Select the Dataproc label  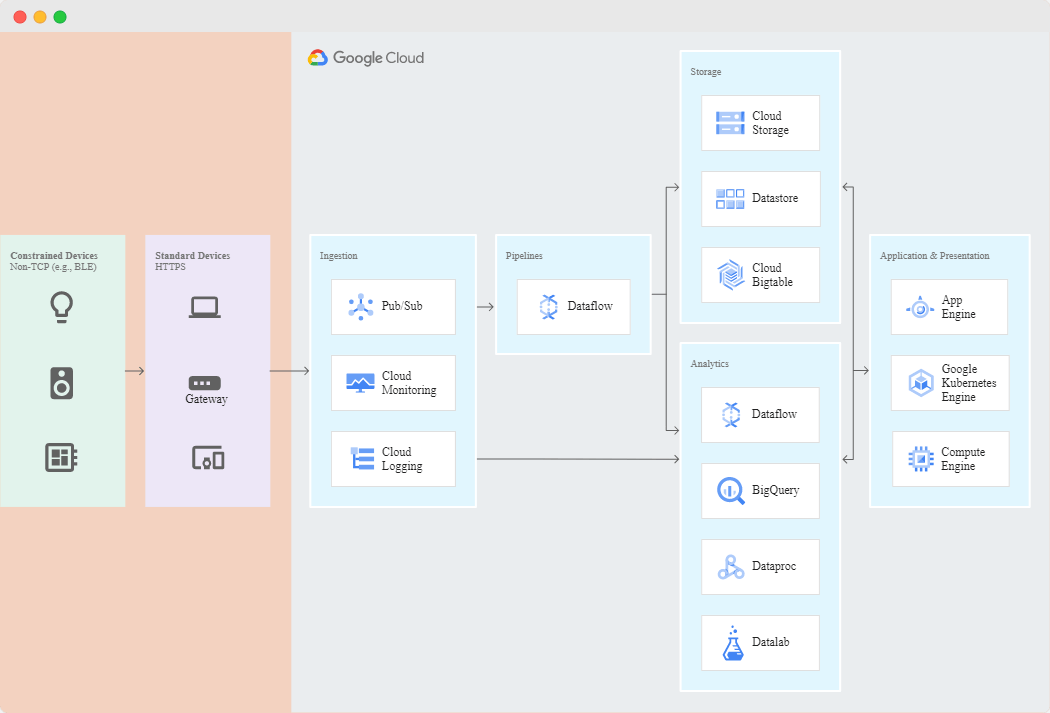click(x=773, y=566)
